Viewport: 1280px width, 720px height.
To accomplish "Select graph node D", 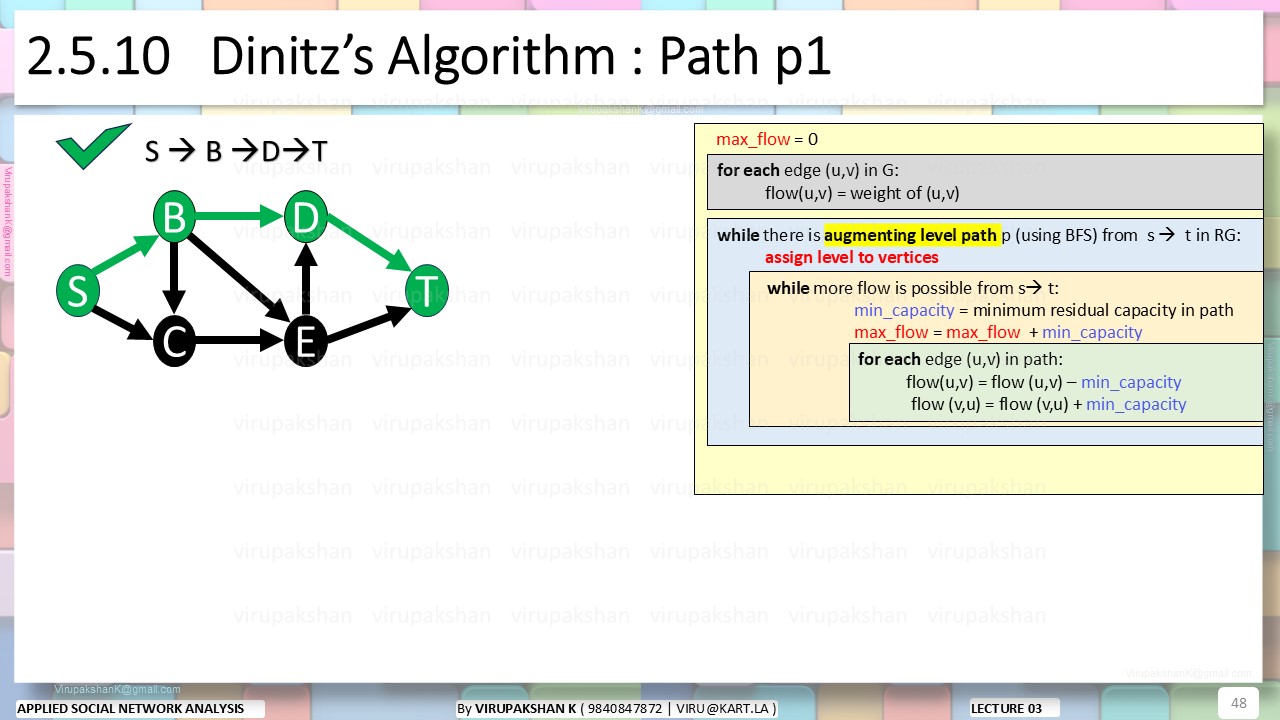I will pyautogui.click(x=306, y=217).
